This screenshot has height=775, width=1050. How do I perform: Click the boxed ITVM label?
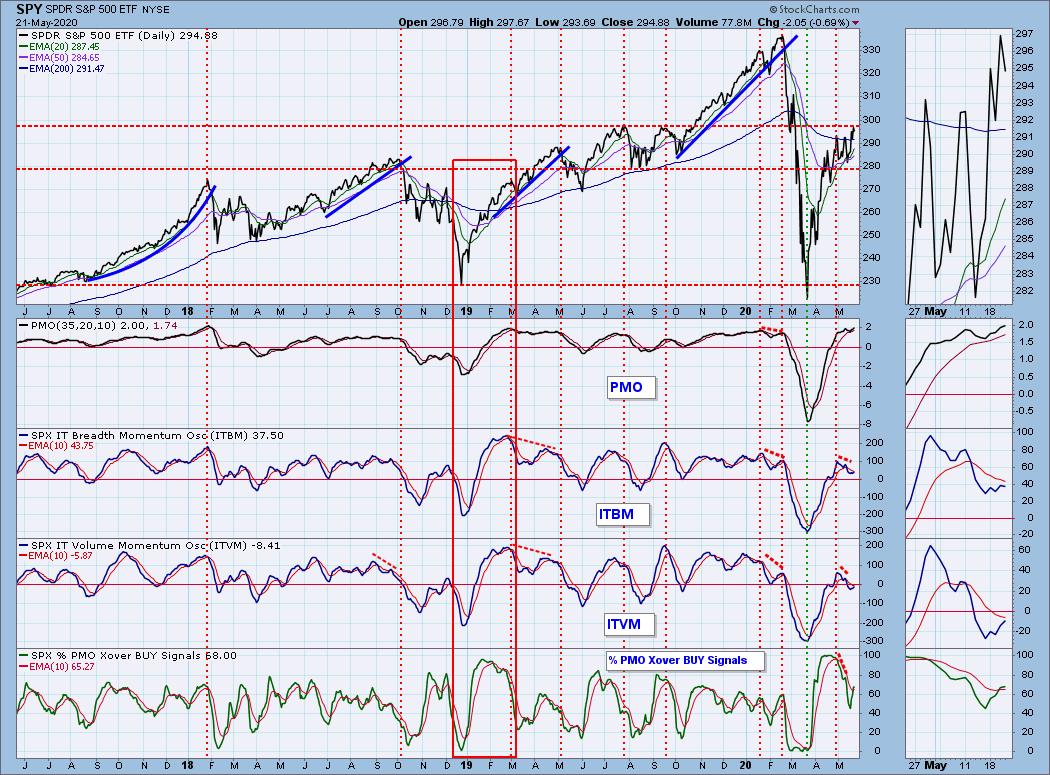coord(628,624)
